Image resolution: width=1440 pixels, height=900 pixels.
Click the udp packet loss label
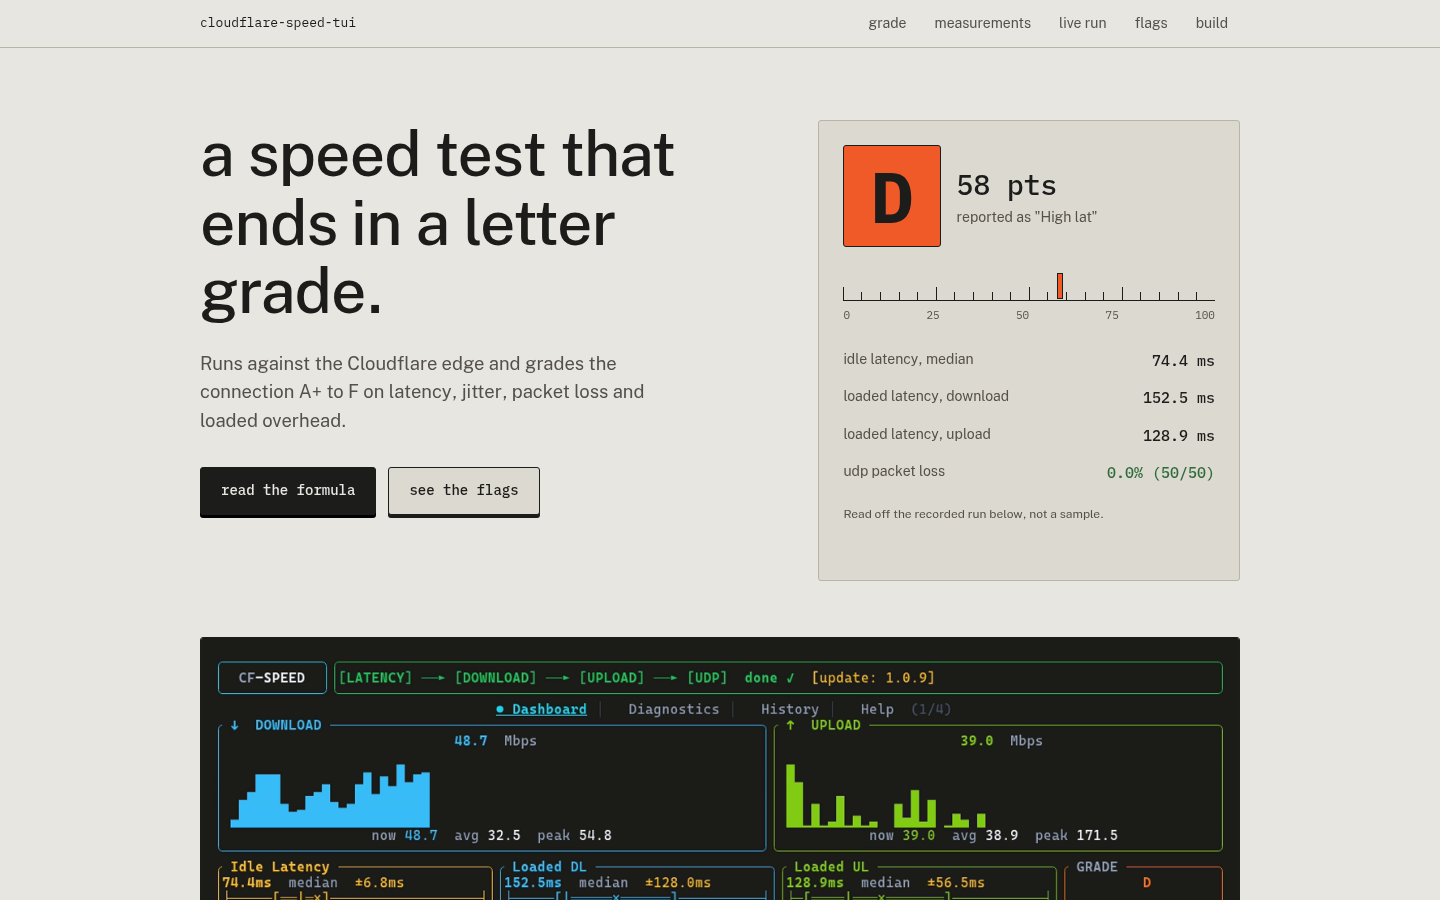coord(894,471)
